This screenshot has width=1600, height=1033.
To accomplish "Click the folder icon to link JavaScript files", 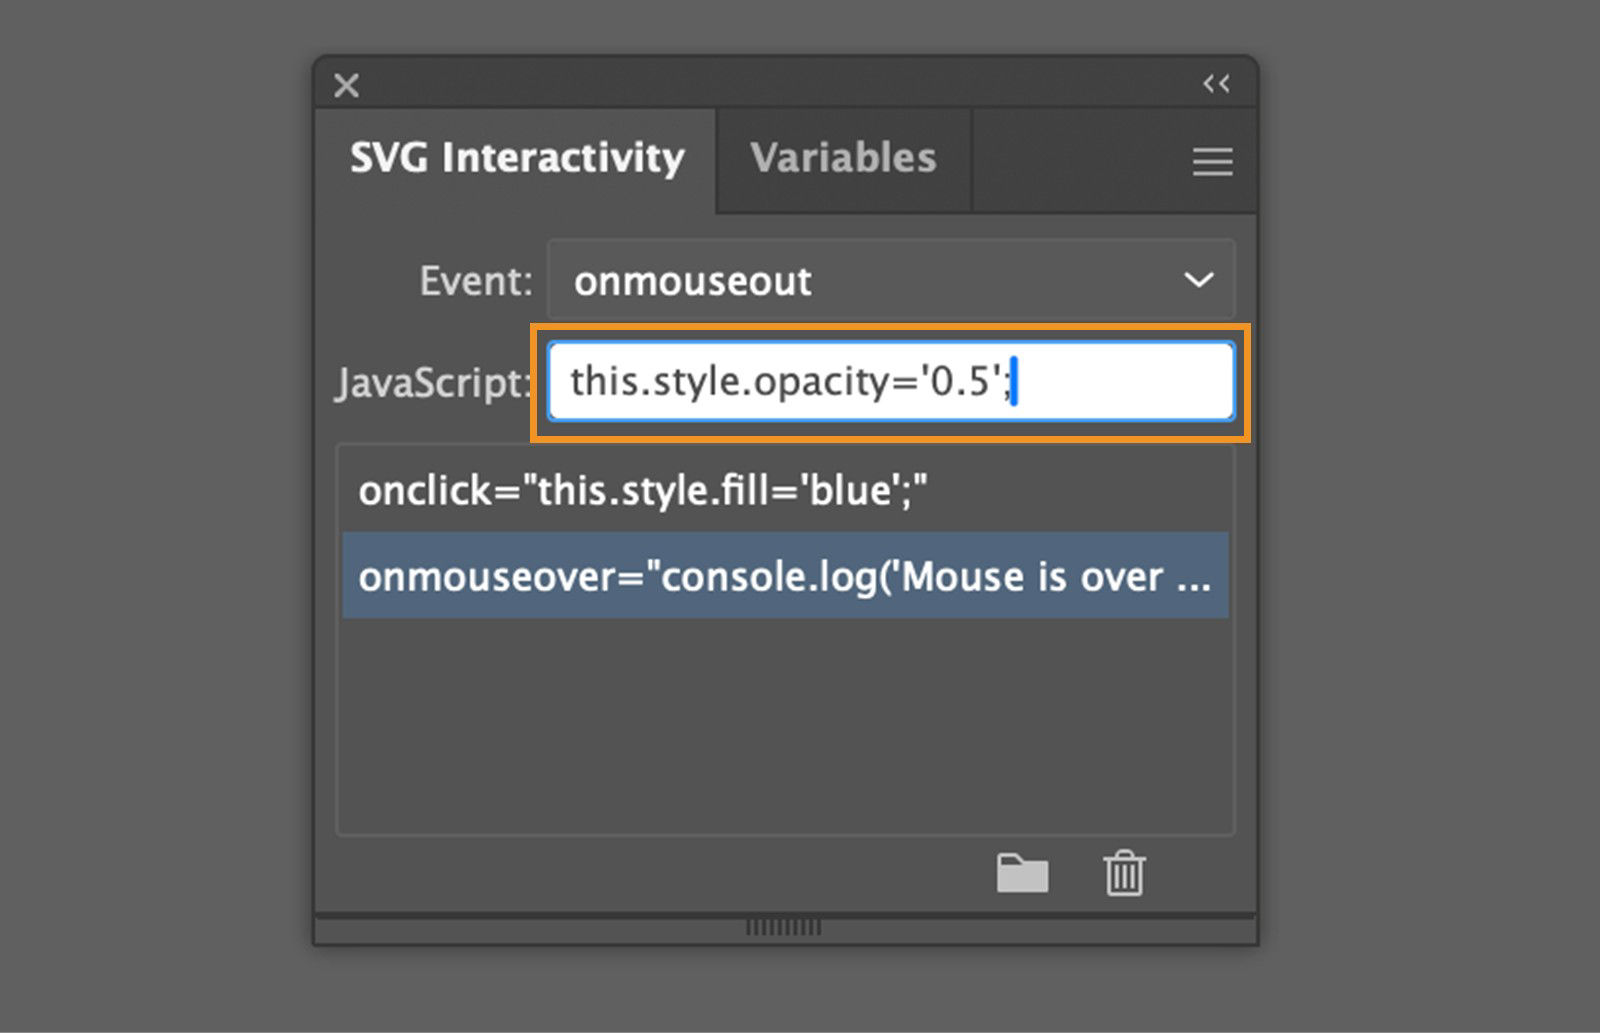I will click(x=1023, y=872).
